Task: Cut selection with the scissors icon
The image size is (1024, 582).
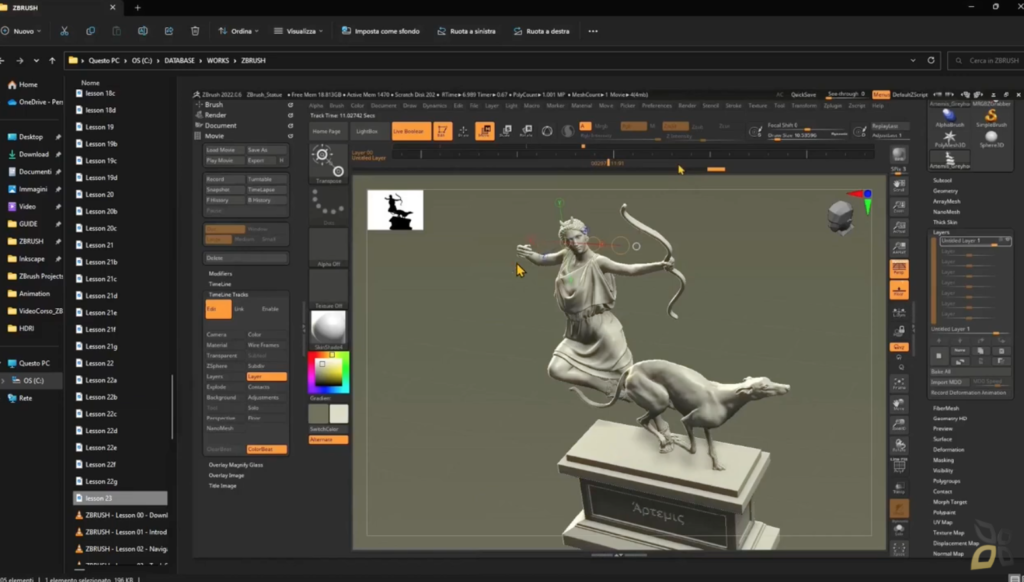Action: click(x=64, y=31)
